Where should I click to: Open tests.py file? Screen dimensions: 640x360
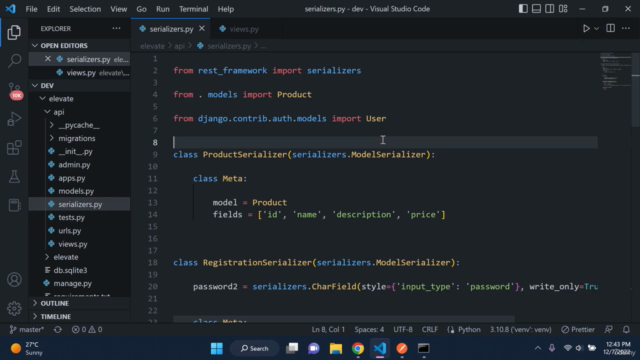click(x=79, y=218)
